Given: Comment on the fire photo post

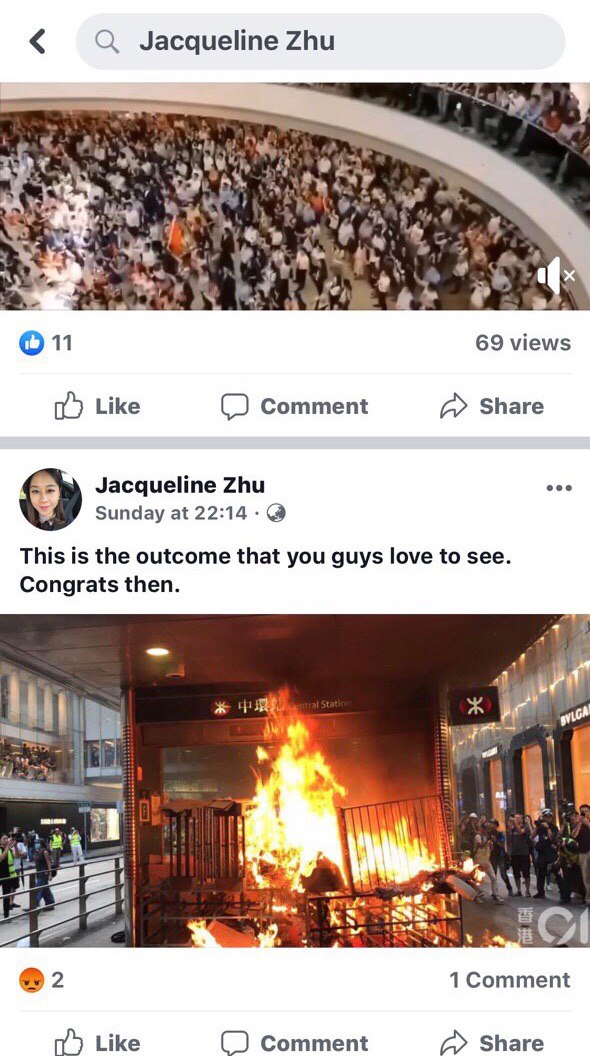Looking at the screenshot, I should point(294,1042).
